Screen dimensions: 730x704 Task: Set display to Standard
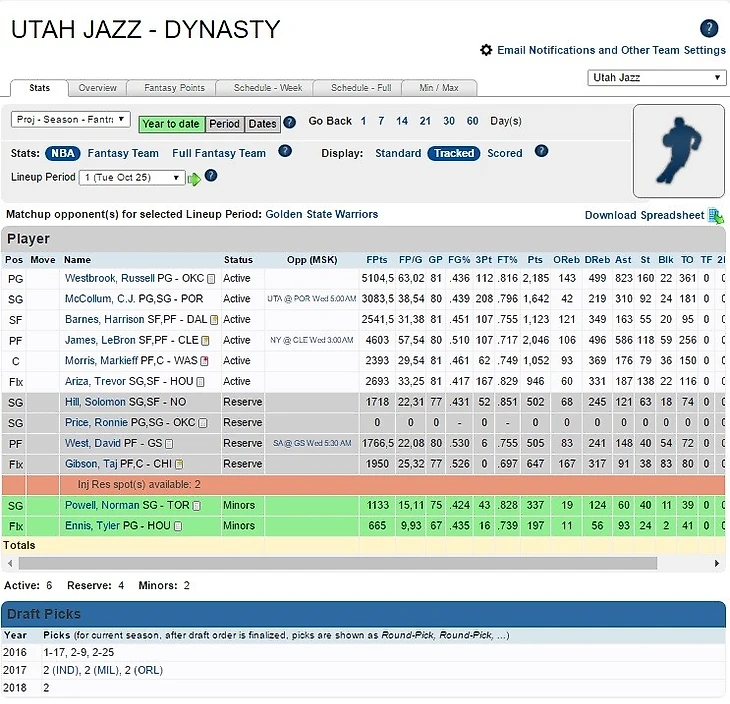[x=398, y=153]
